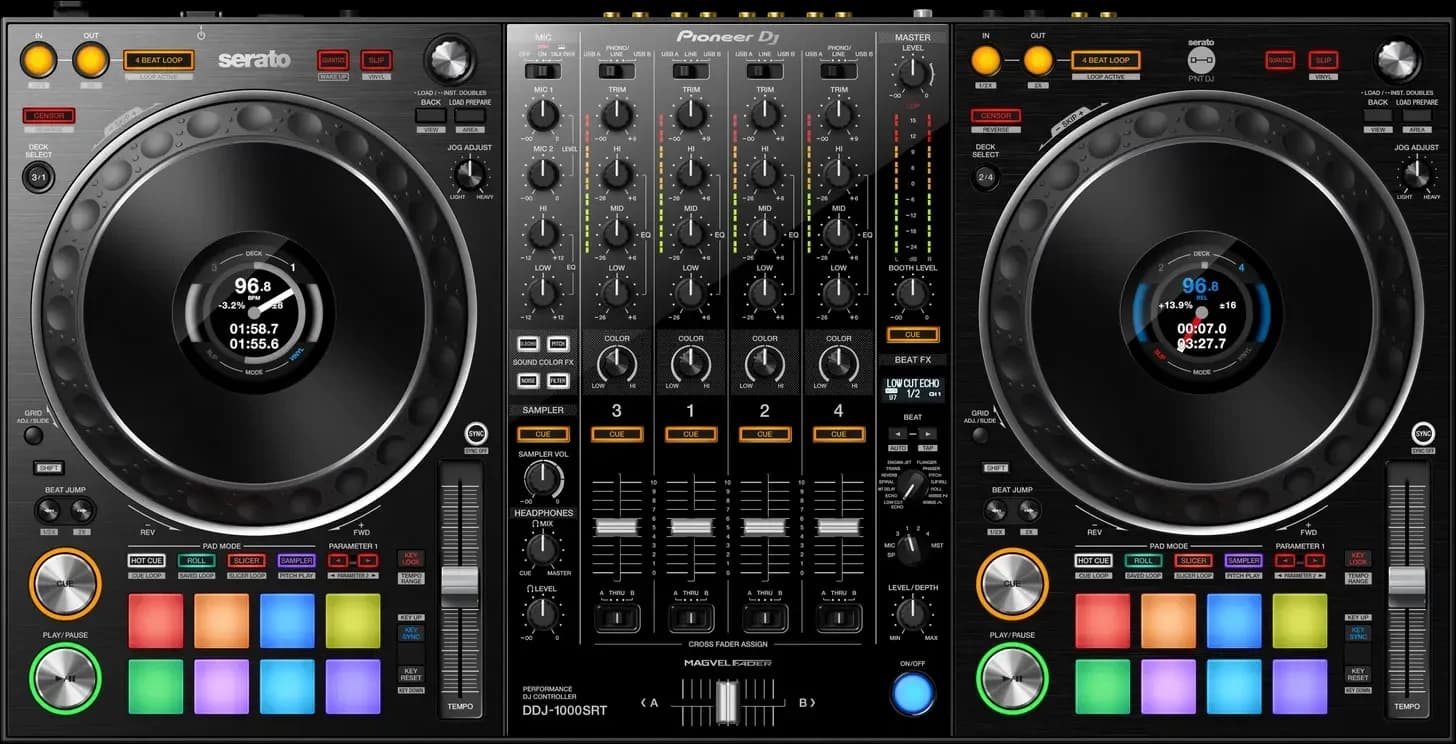Hit the left deck PLAY/PAUSE button
This screenshot has height=744, width=1456.
(65, 677)
